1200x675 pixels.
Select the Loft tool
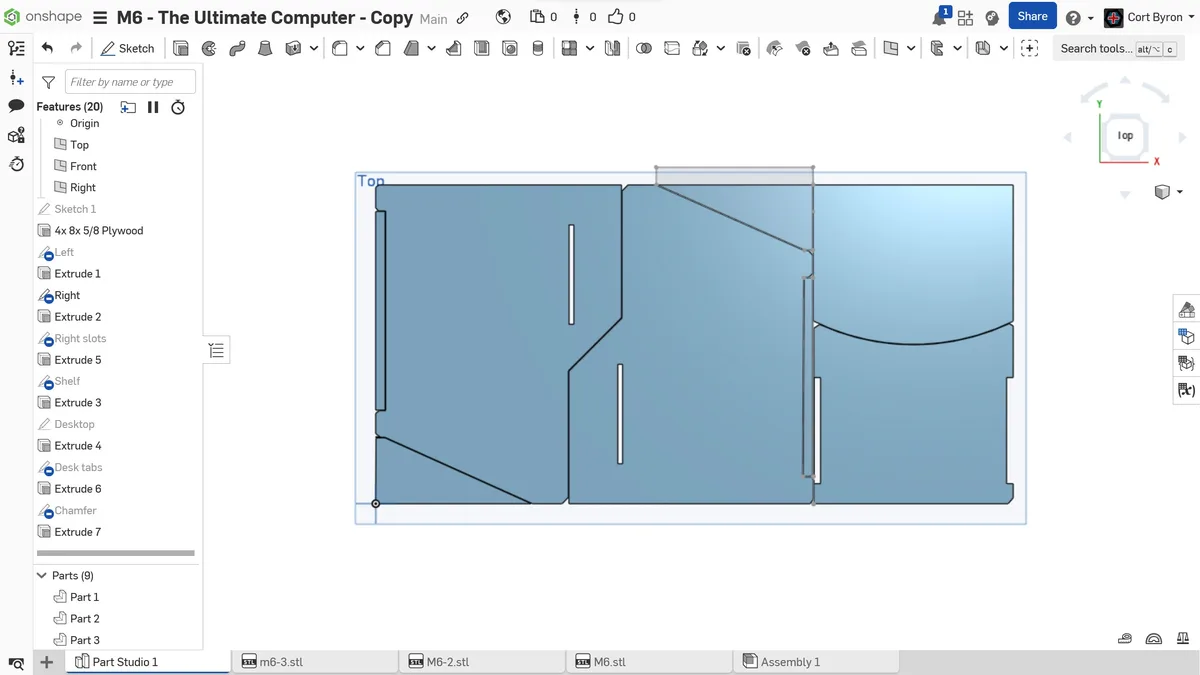[265, 48]
